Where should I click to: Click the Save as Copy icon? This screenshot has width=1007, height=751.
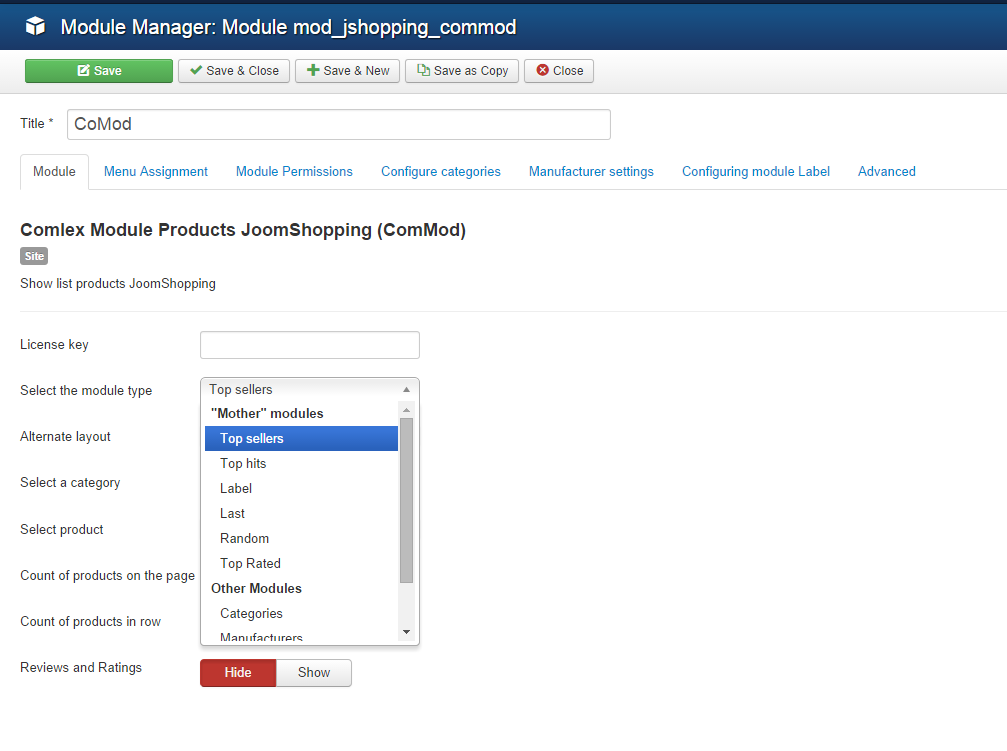(x=423, y=71)
